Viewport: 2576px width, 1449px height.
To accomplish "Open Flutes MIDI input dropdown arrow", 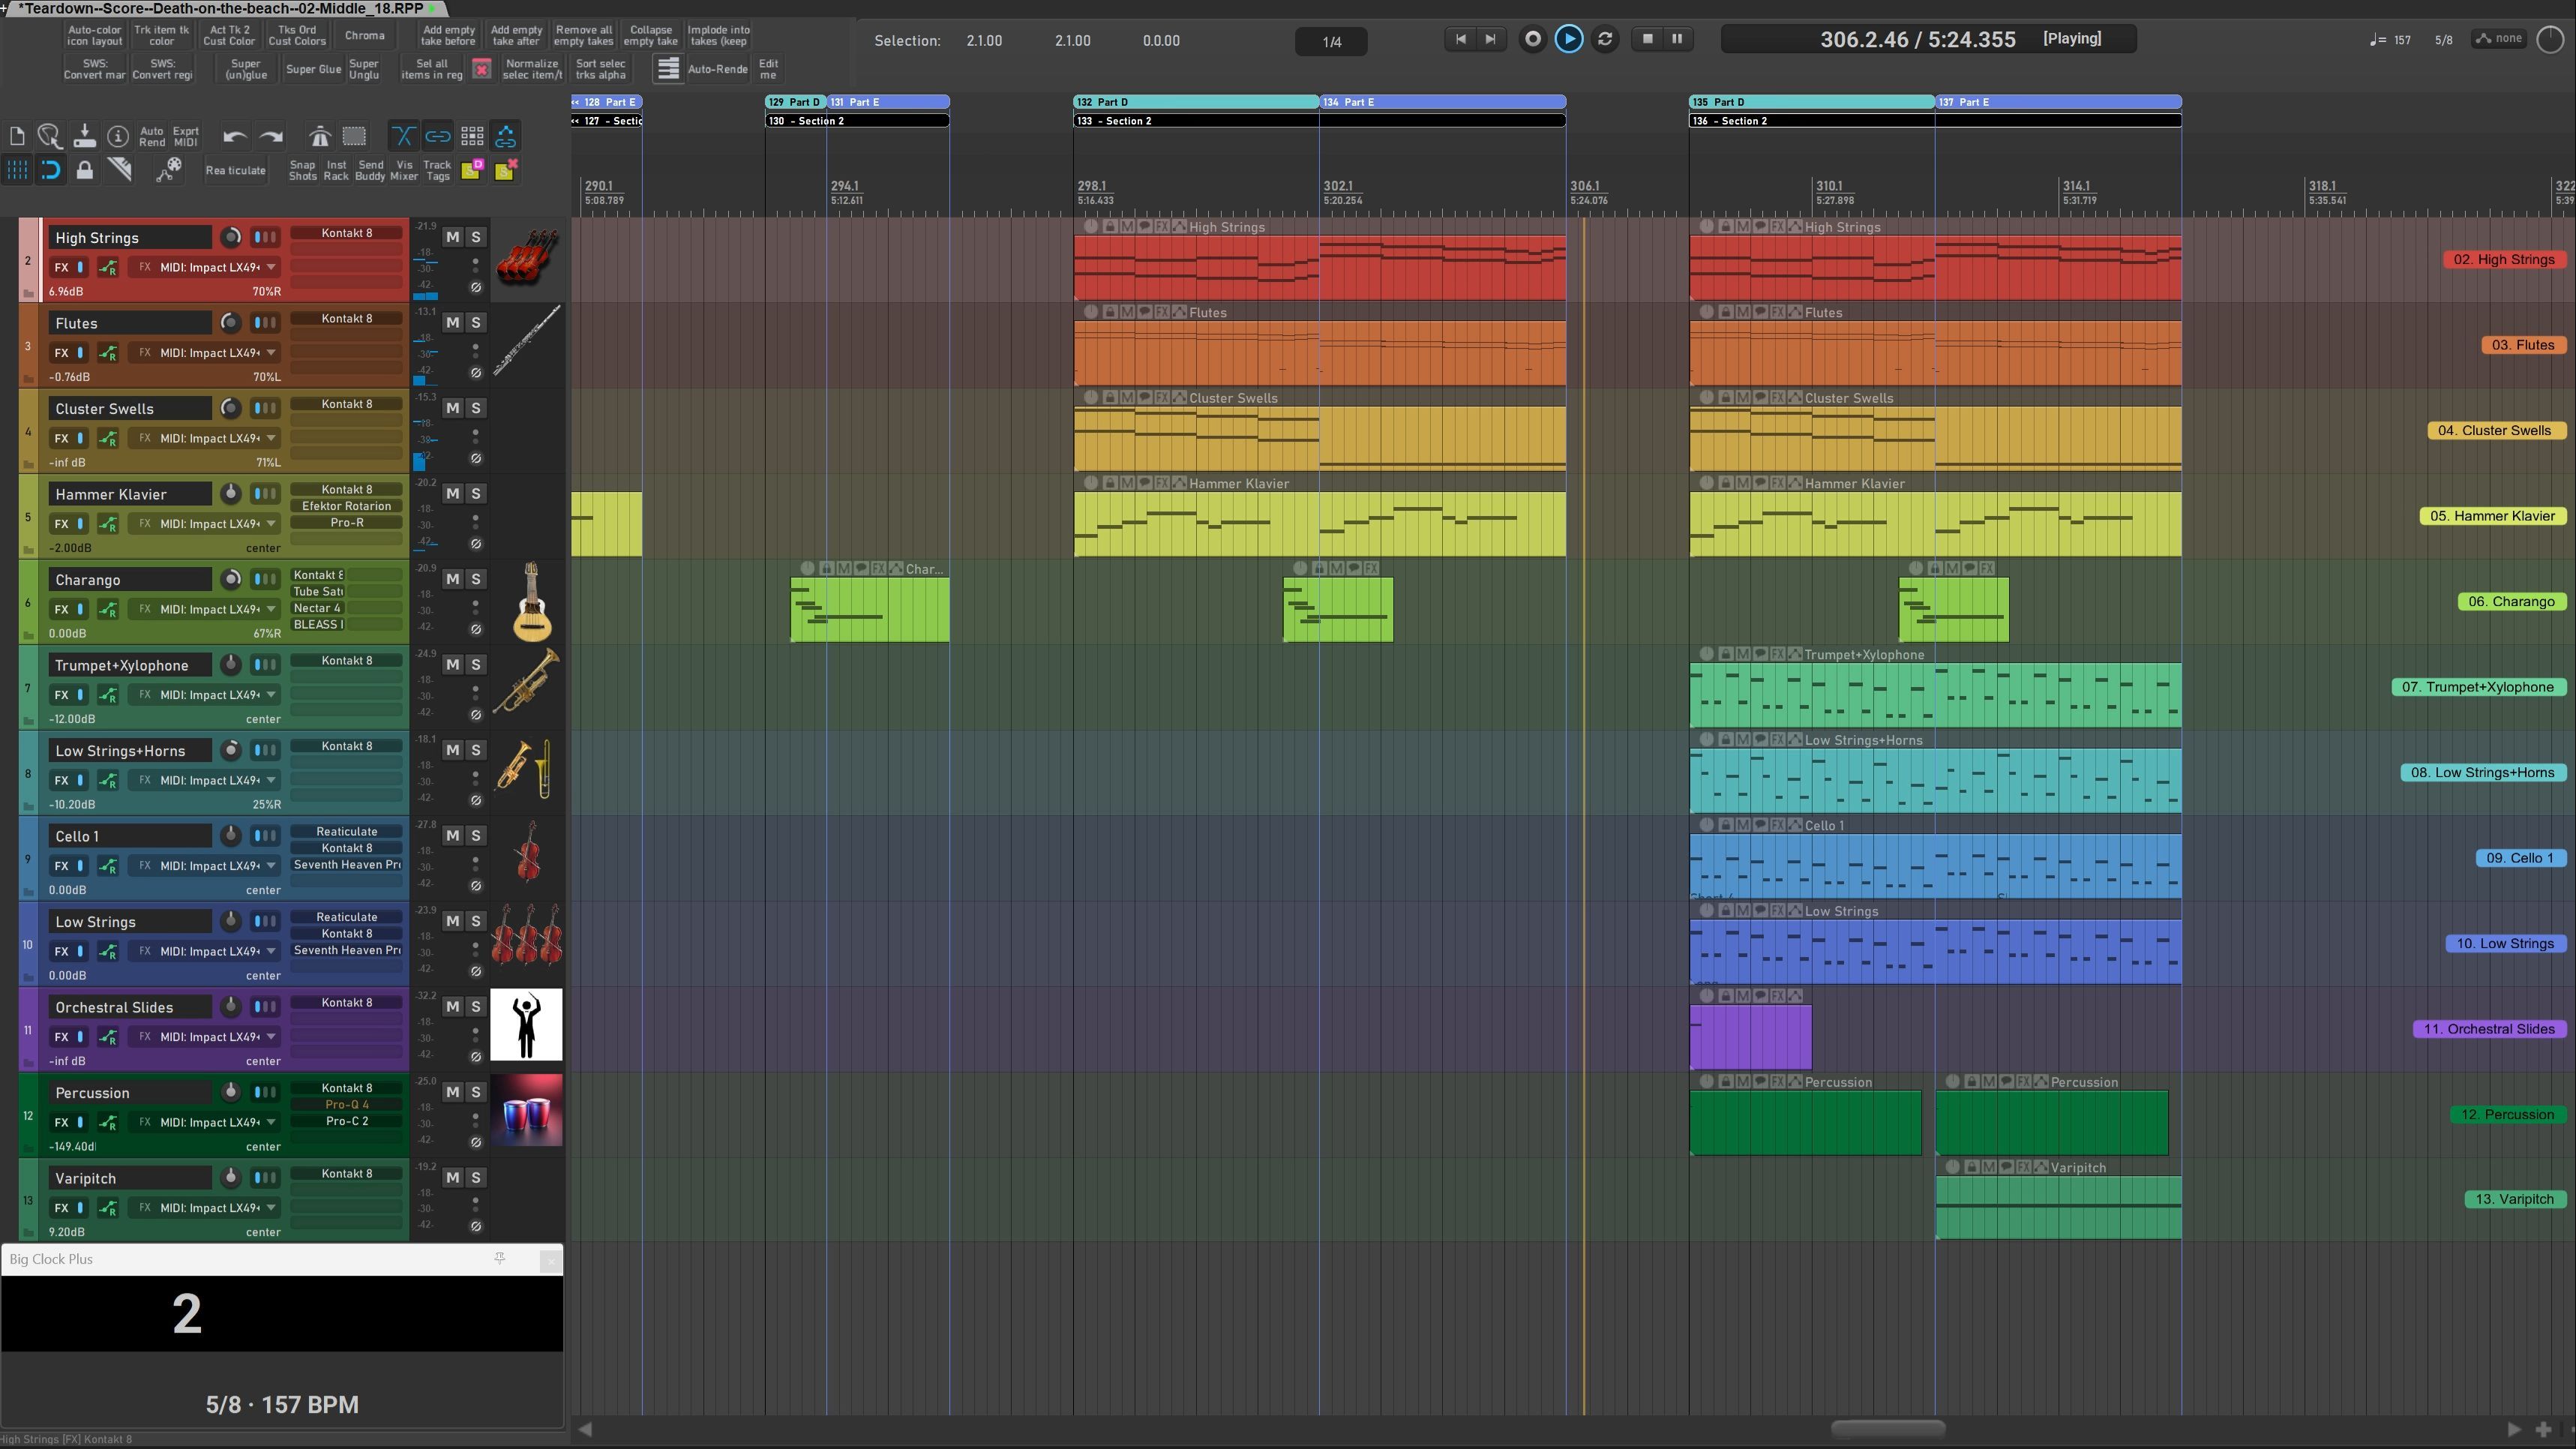I will tap(271, 353).
